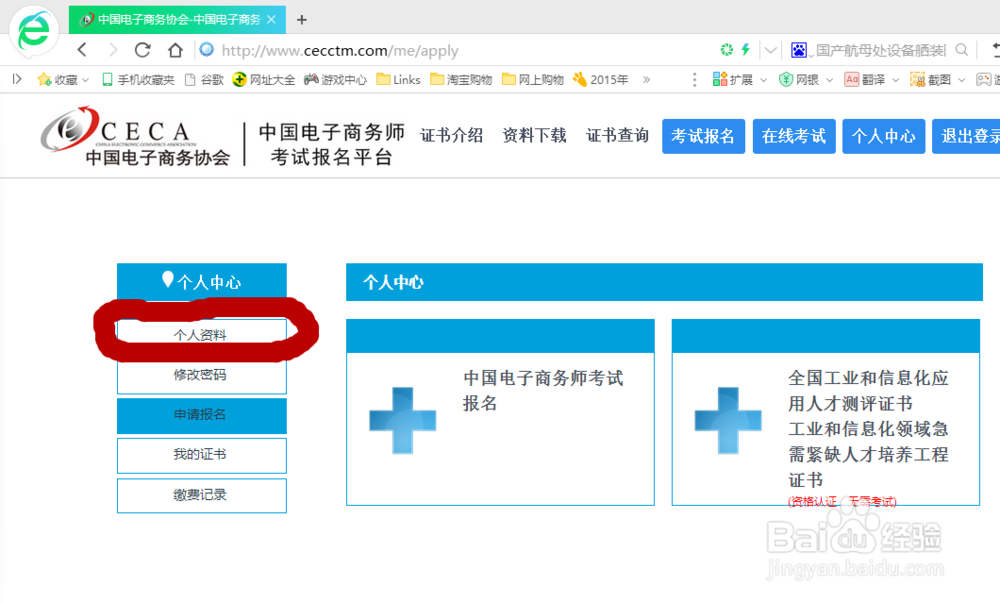Toggle the sidebar panel icon
Viewport: 1000px width, 603px height.
pos(17,79)
